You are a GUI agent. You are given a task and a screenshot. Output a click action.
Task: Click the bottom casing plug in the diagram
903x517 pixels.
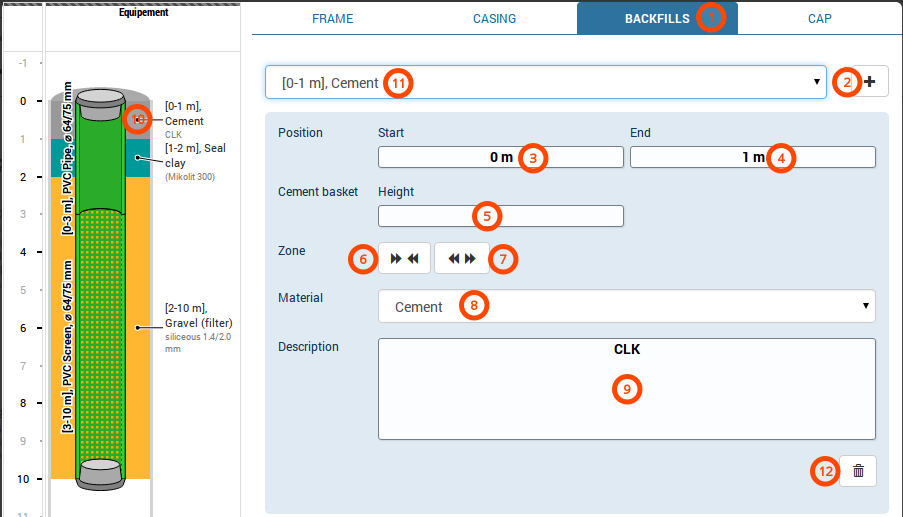tap(101, 472)
